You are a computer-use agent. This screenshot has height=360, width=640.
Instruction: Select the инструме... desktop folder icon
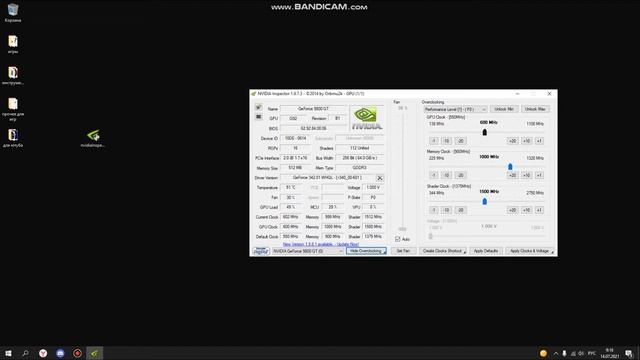[13, 76]
